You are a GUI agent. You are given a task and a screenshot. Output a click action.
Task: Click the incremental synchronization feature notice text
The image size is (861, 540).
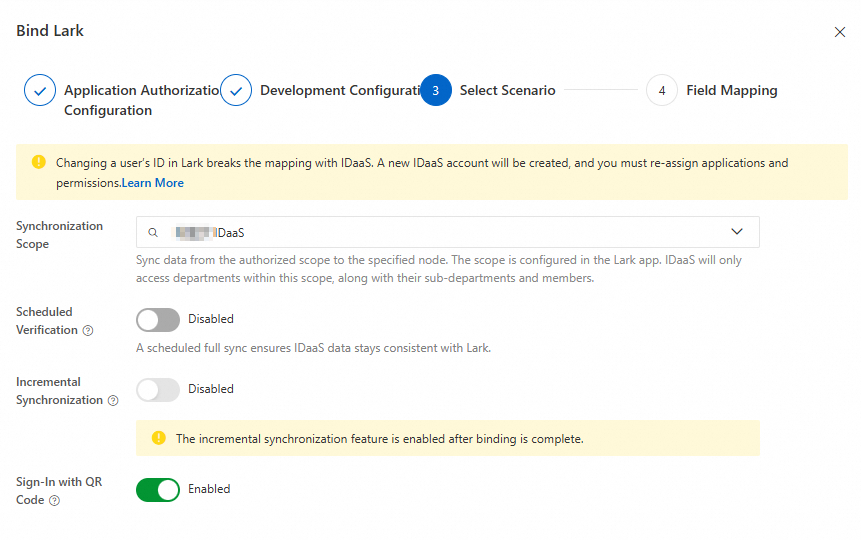(379, 438)
